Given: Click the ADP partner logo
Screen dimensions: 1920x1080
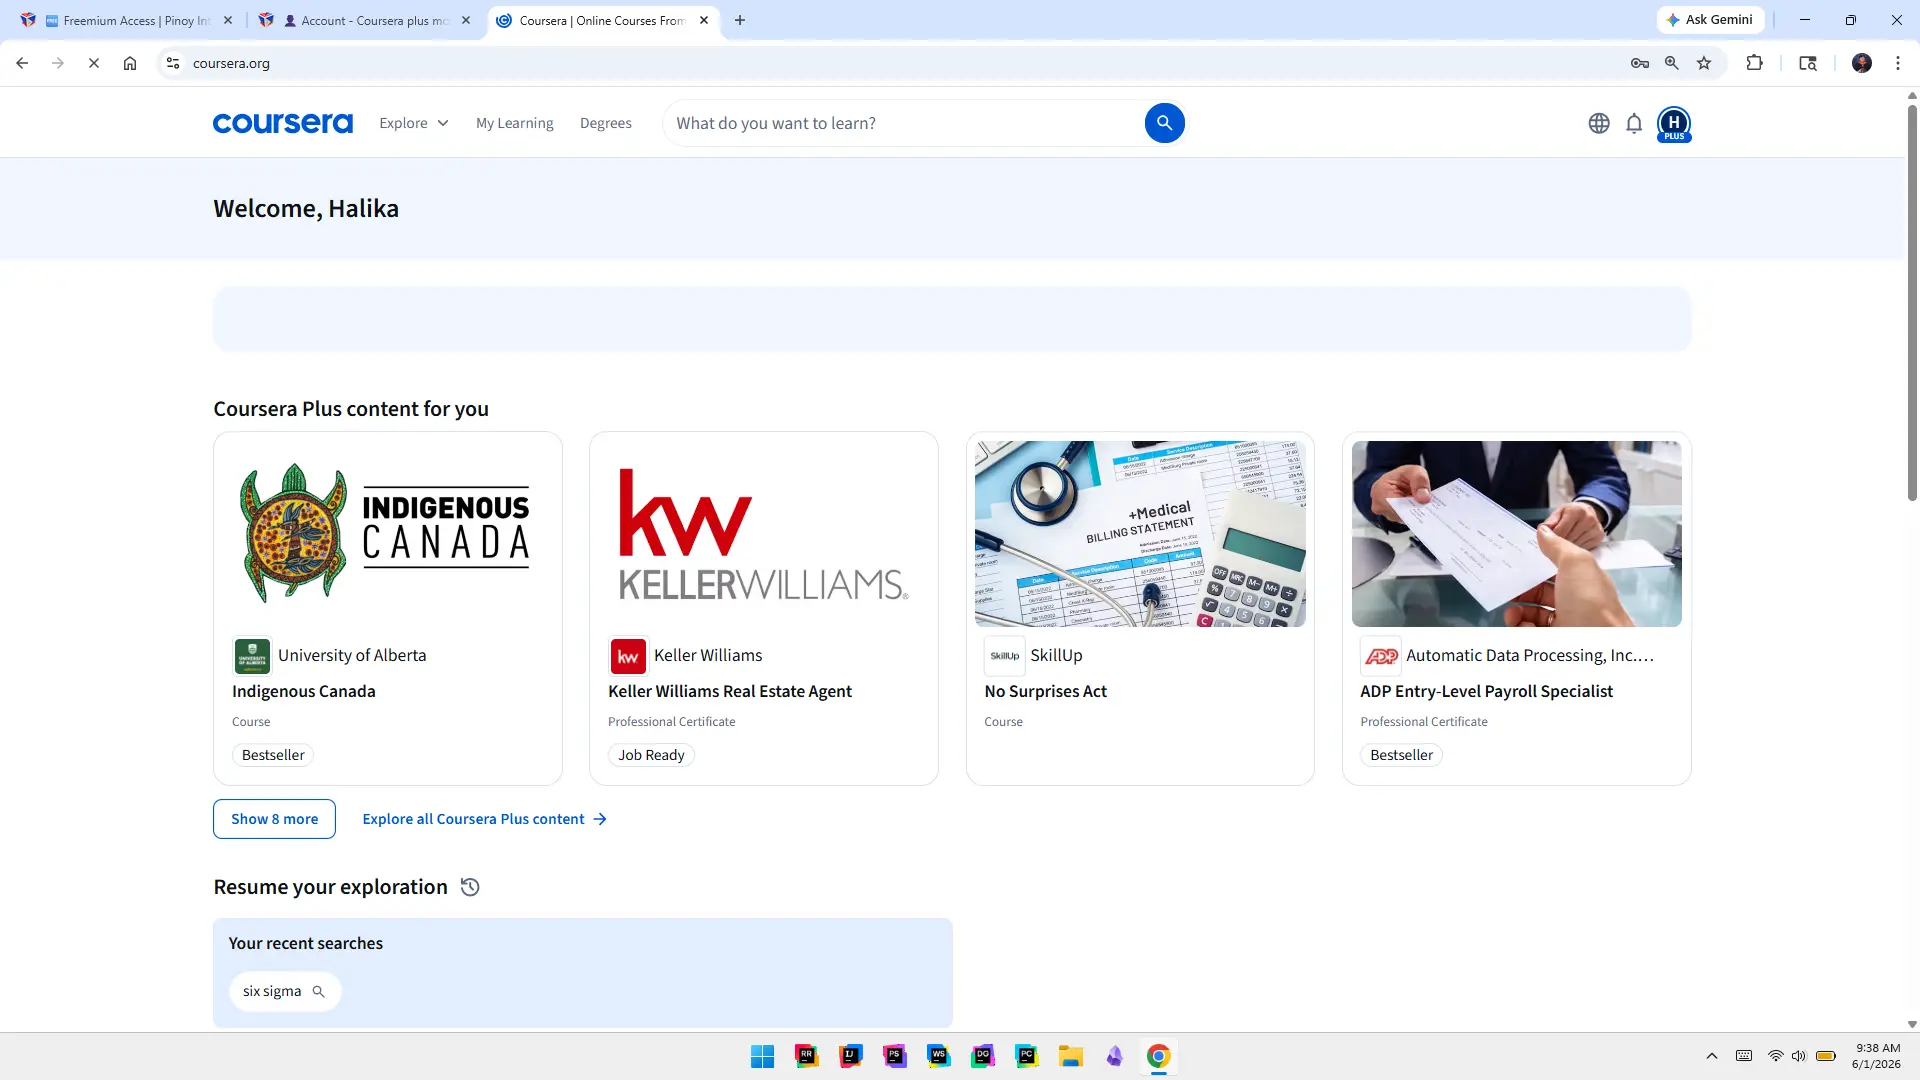Looking at the screenshot, I should click(x=1380, y=656).
